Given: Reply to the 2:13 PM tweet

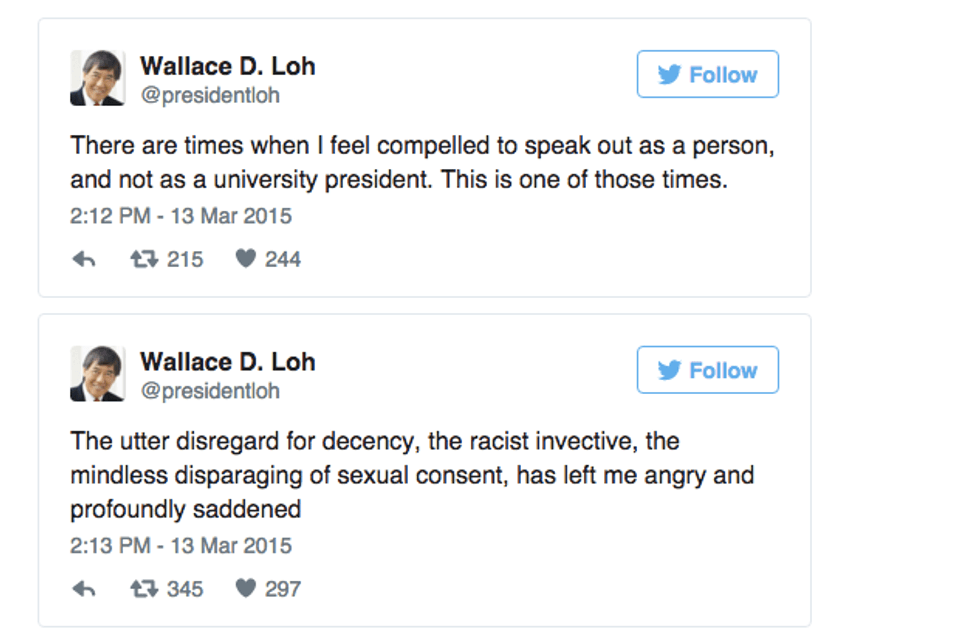Looking at the screenshot, I should pyautogui.click(x=84, y=589).
